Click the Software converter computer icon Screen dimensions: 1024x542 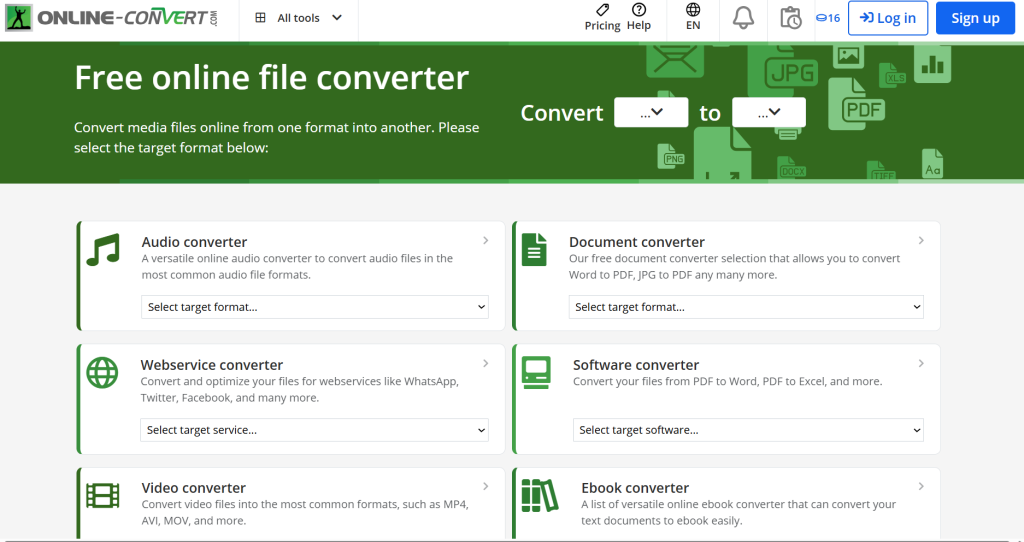click(536, 373)
